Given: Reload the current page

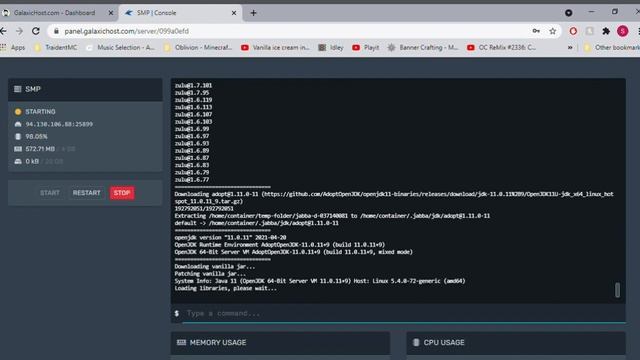Looking at the screenshot, I should (36, 31).
